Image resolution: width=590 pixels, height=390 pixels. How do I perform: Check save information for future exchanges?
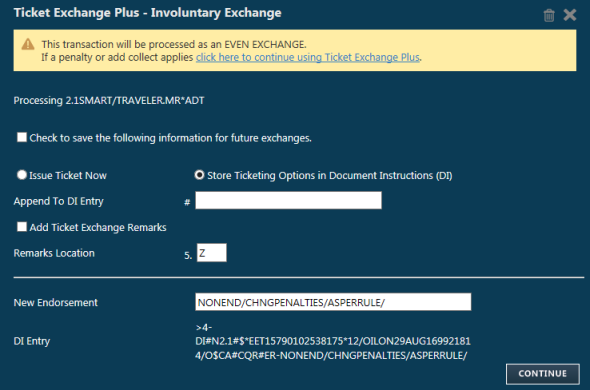point(22,137)
